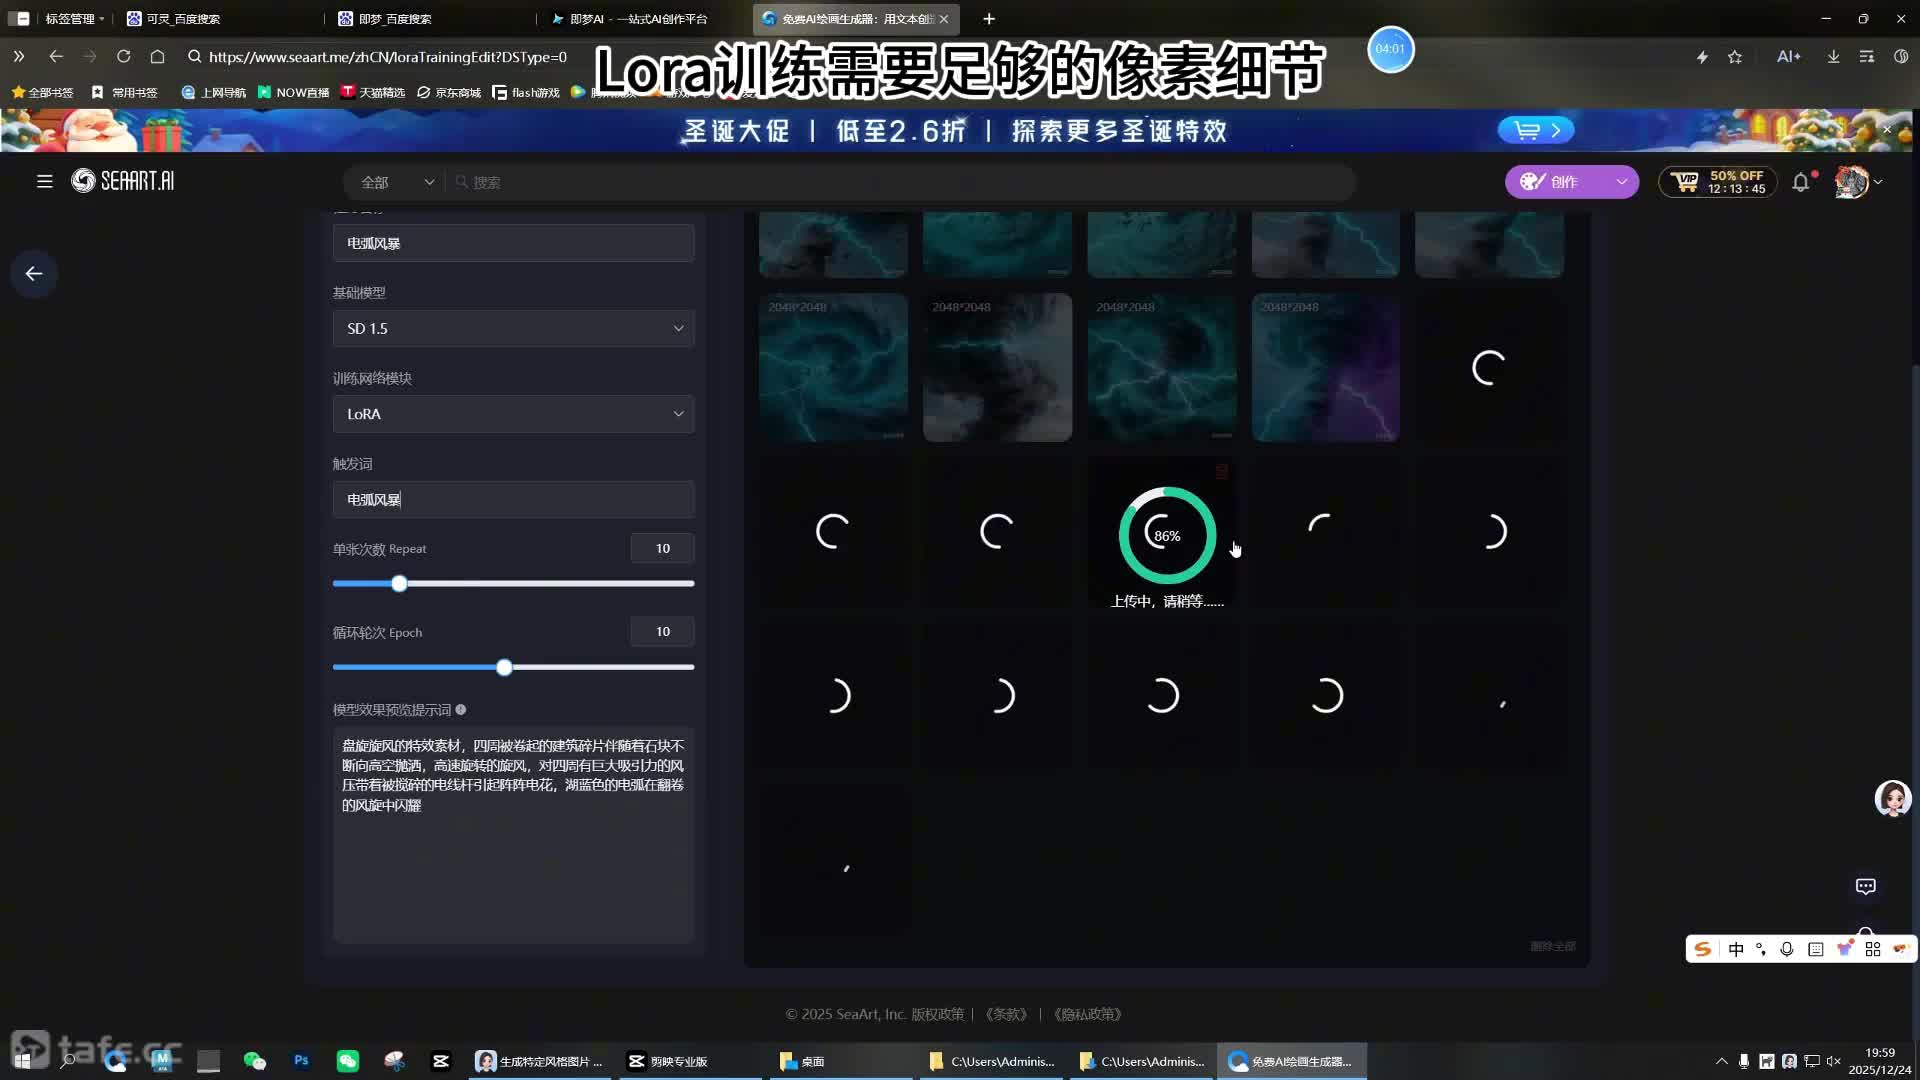
Task: Click the Epoch slider handle
Action: 504,667
